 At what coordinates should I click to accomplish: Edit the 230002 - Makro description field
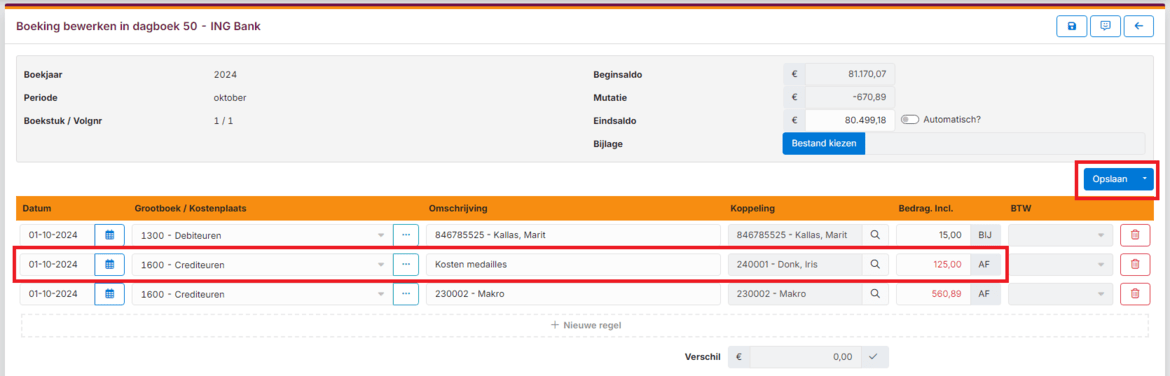point(573,294)
